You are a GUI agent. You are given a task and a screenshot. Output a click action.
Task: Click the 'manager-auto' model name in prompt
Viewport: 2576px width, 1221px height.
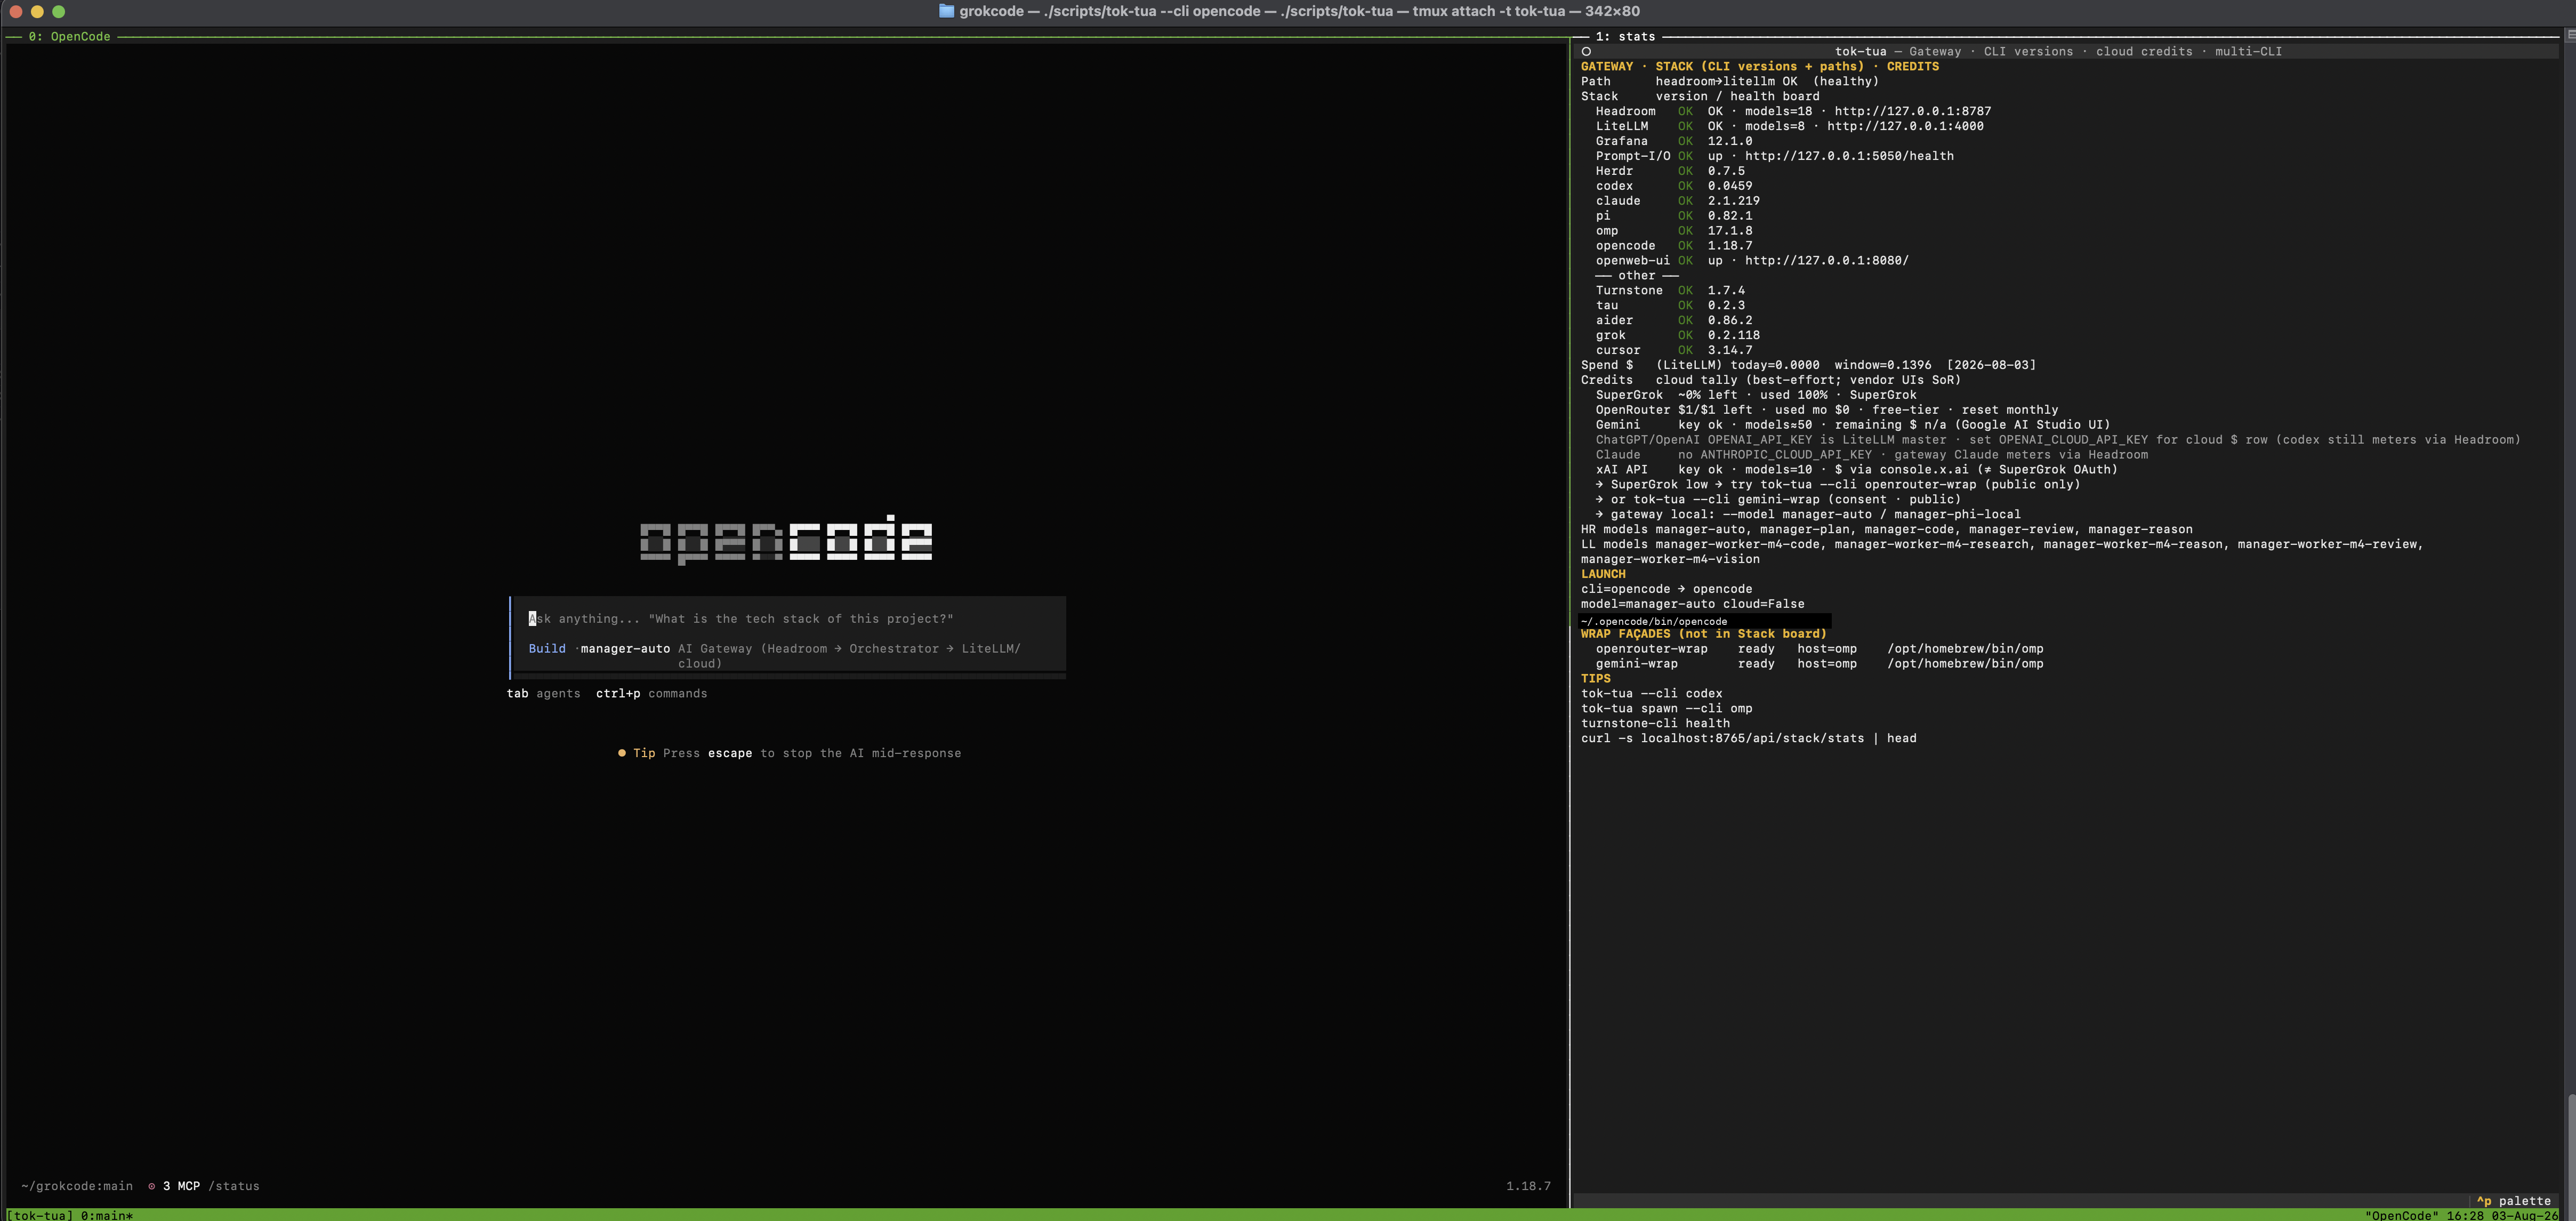click(625, 649)
